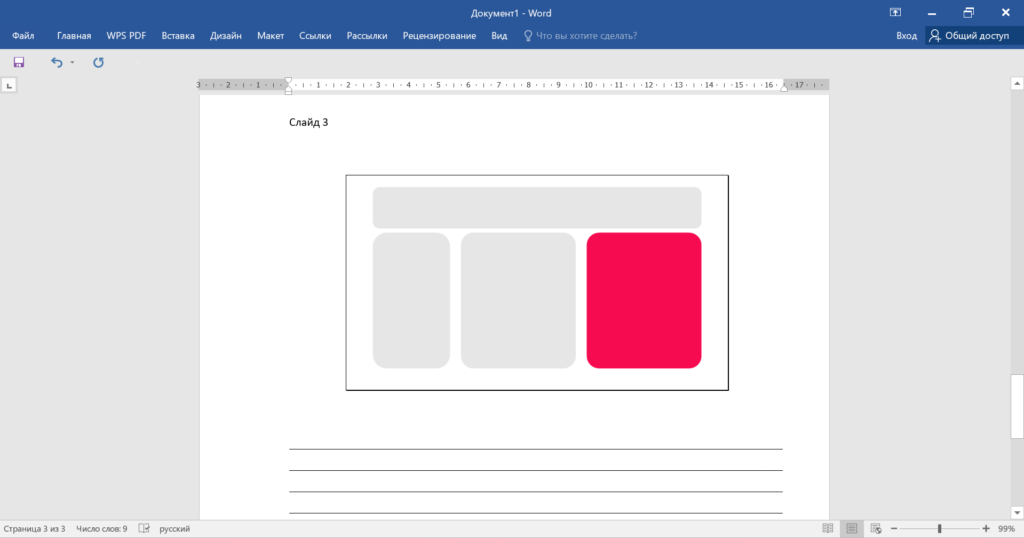1024x538 pixels.
Task: Click the scroll up arrow of vertical scrollbar
Action: [x=1017, y=84]
